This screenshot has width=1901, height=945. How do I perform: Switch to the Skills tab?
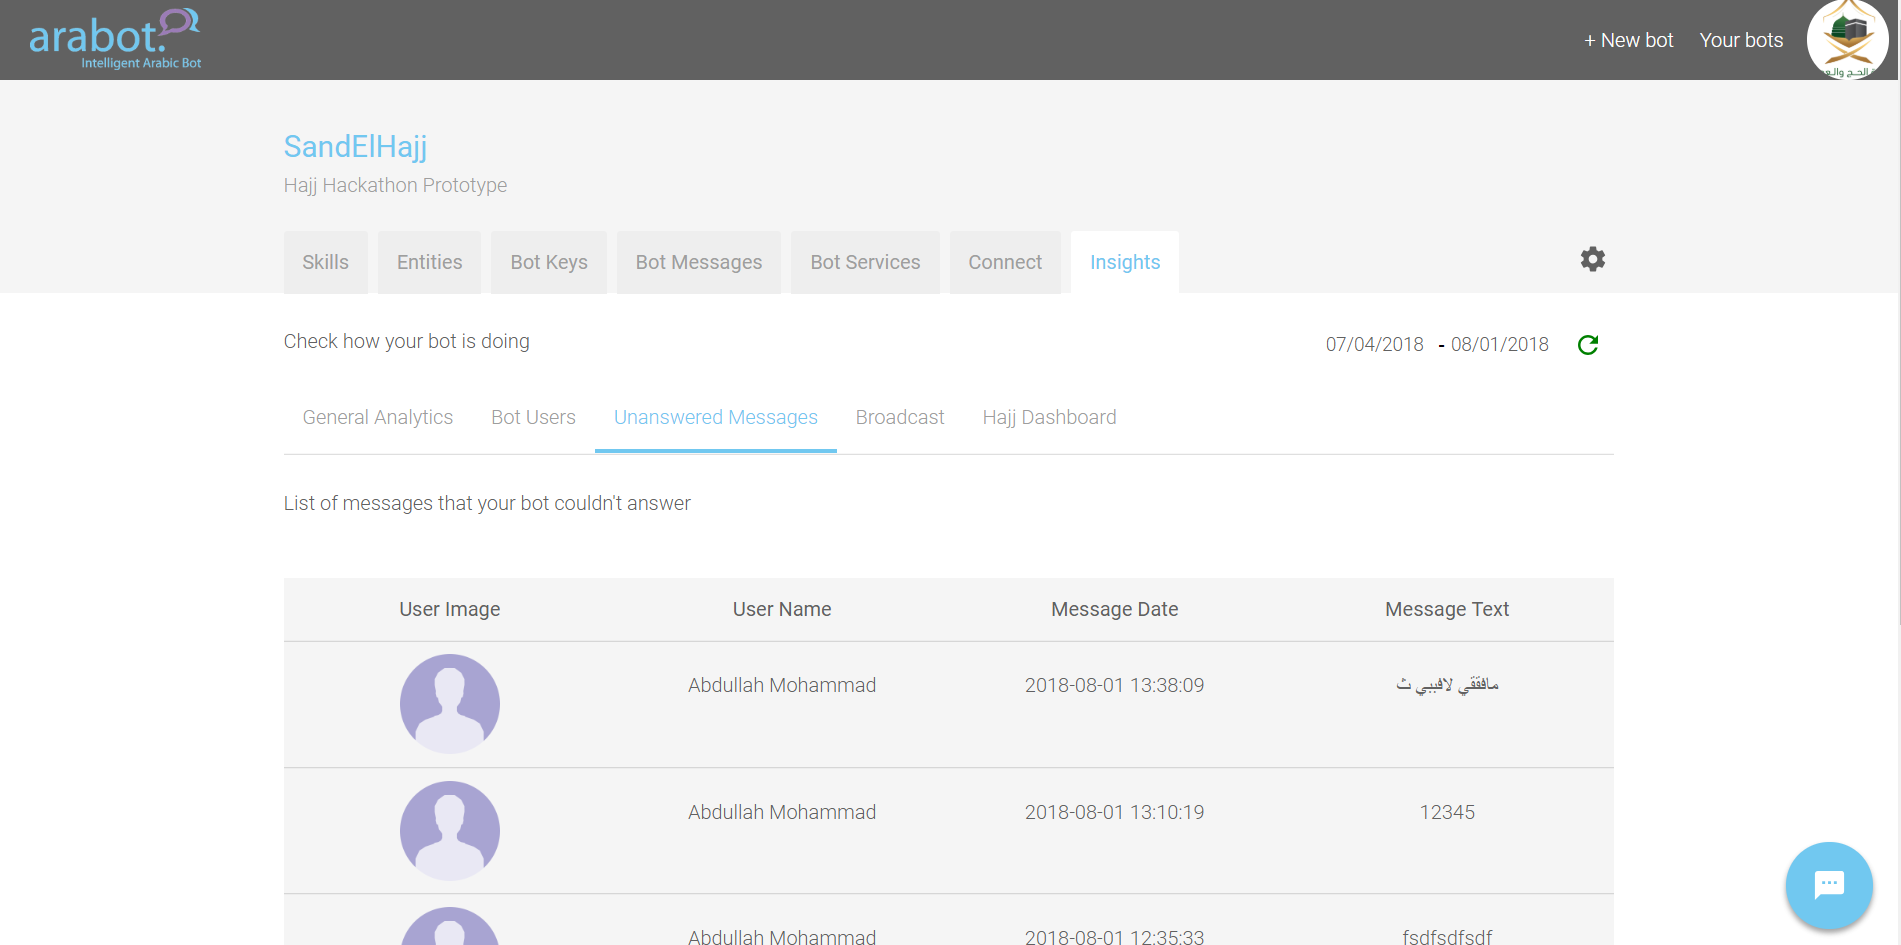point(326,262)
